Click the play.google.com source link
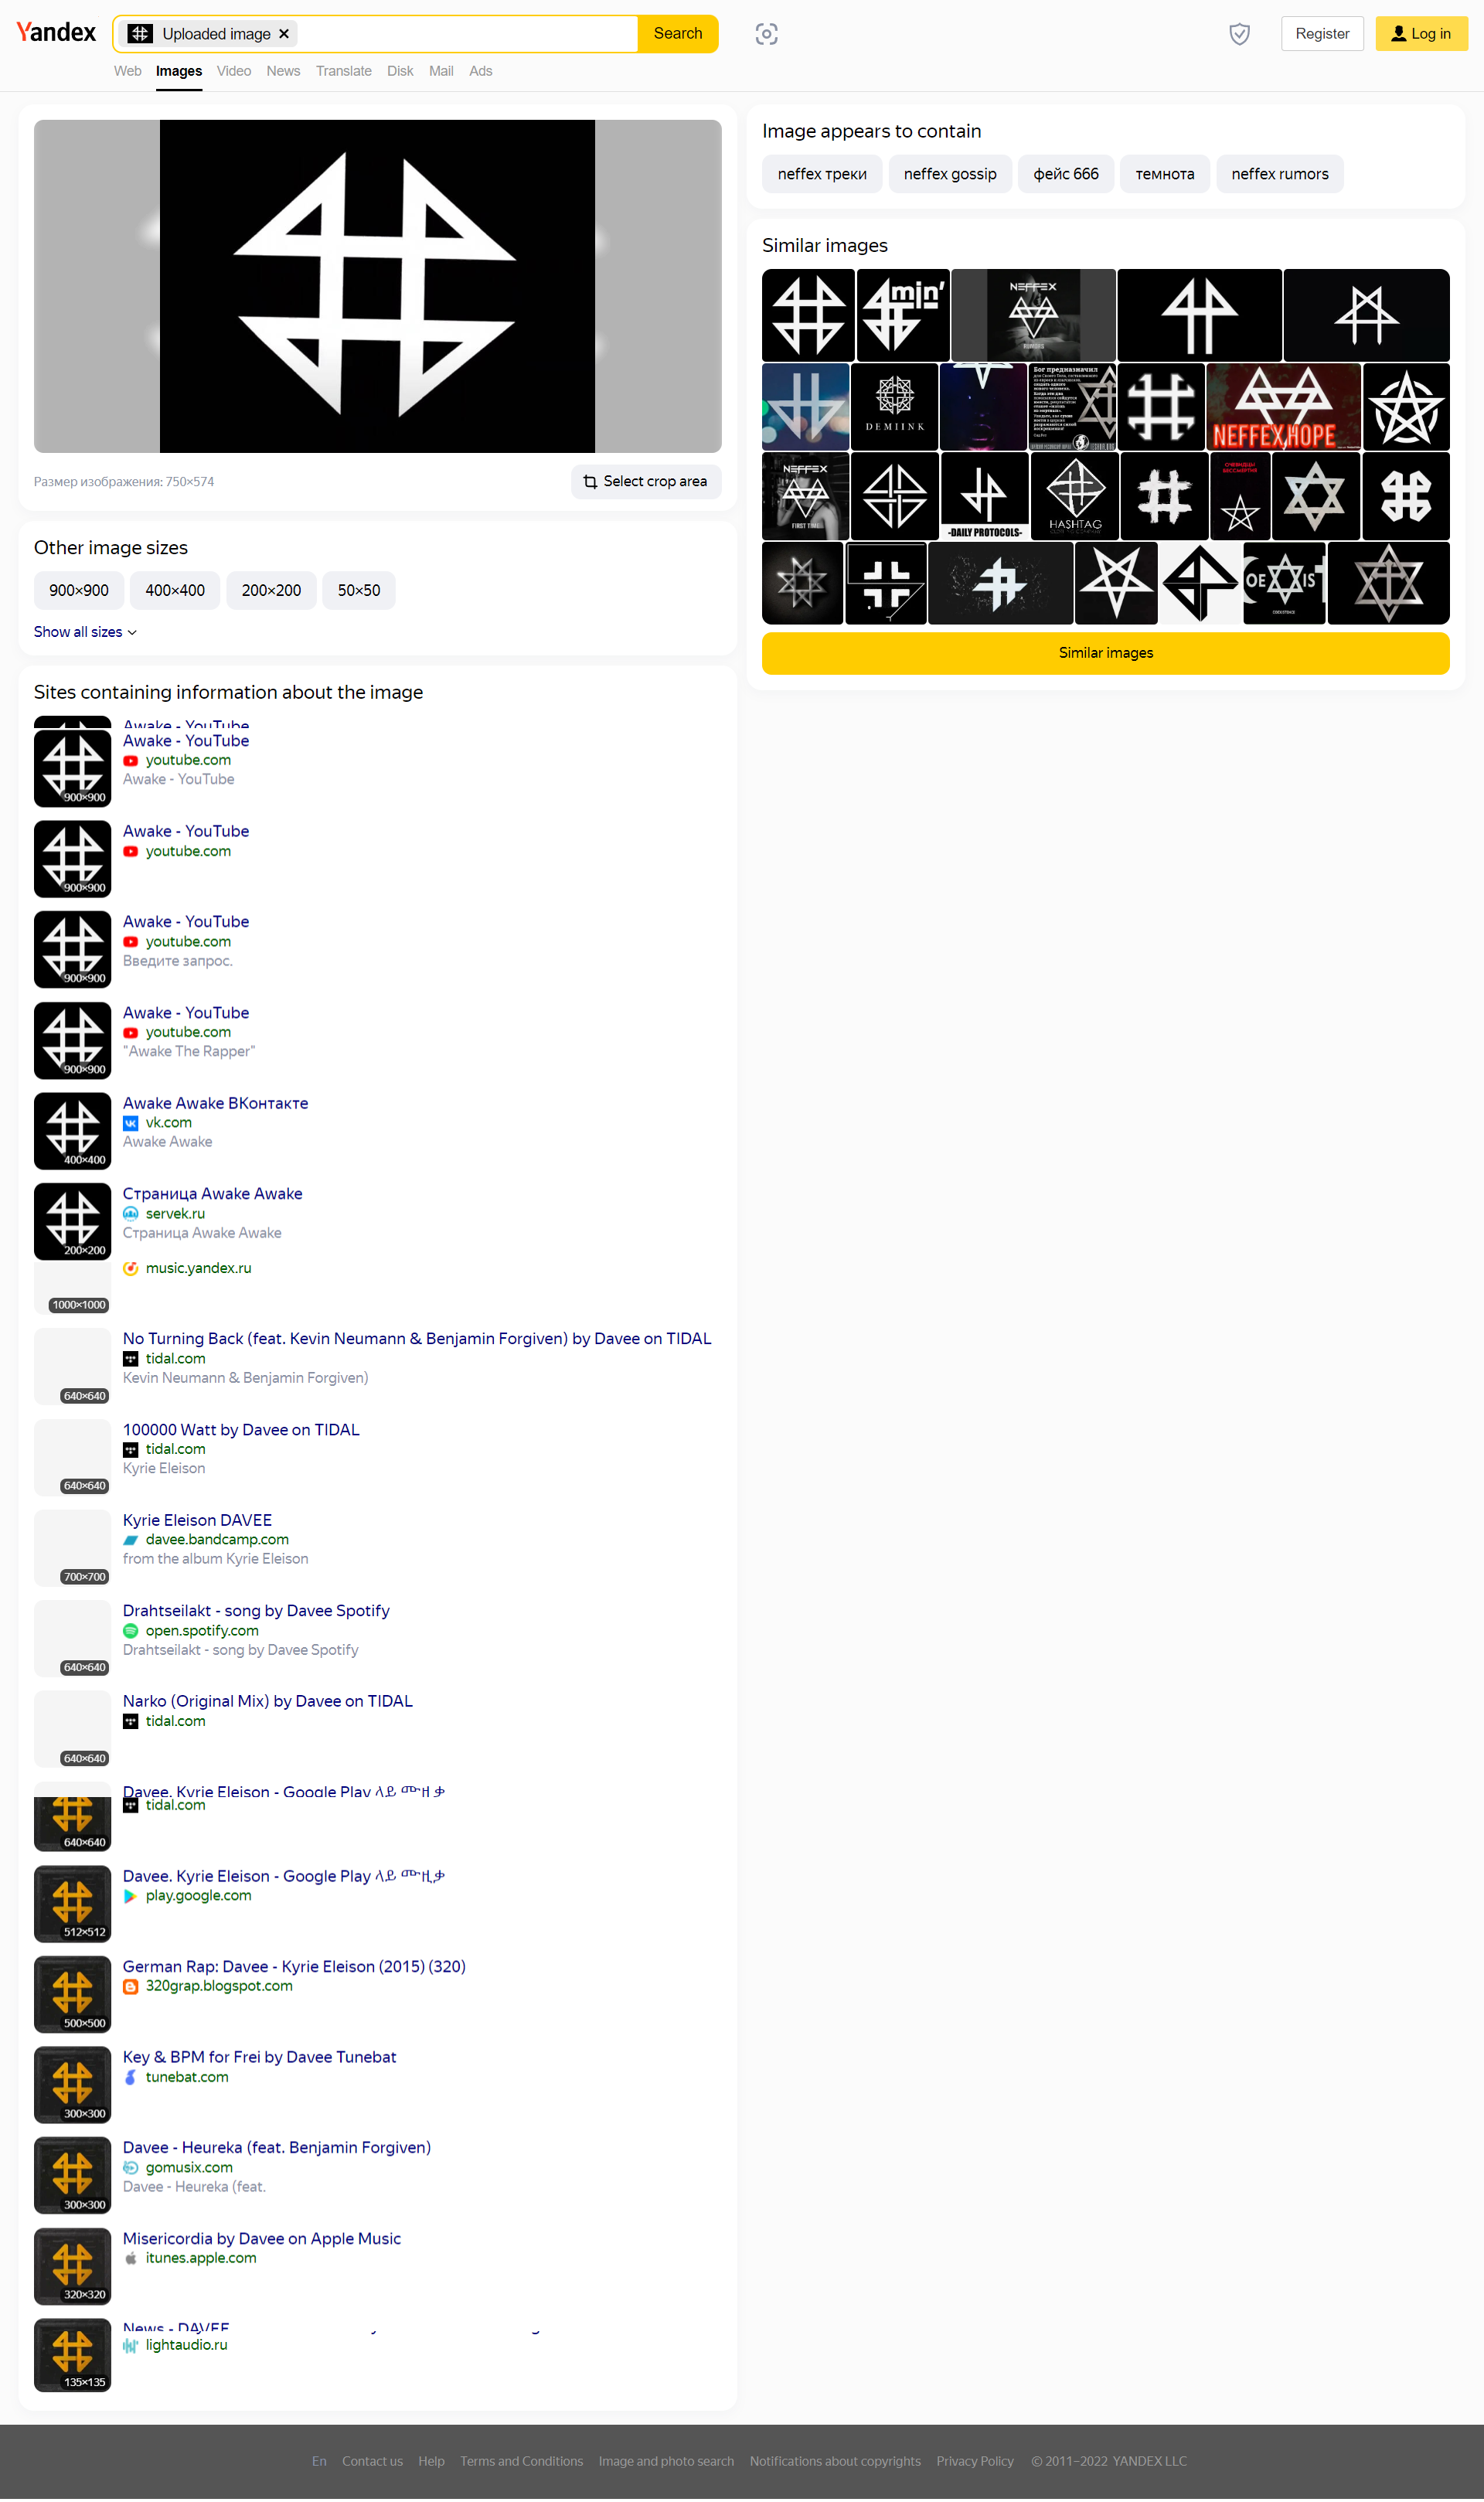Viewport: 1484px width, 2502px height. tap(198, 1896)
